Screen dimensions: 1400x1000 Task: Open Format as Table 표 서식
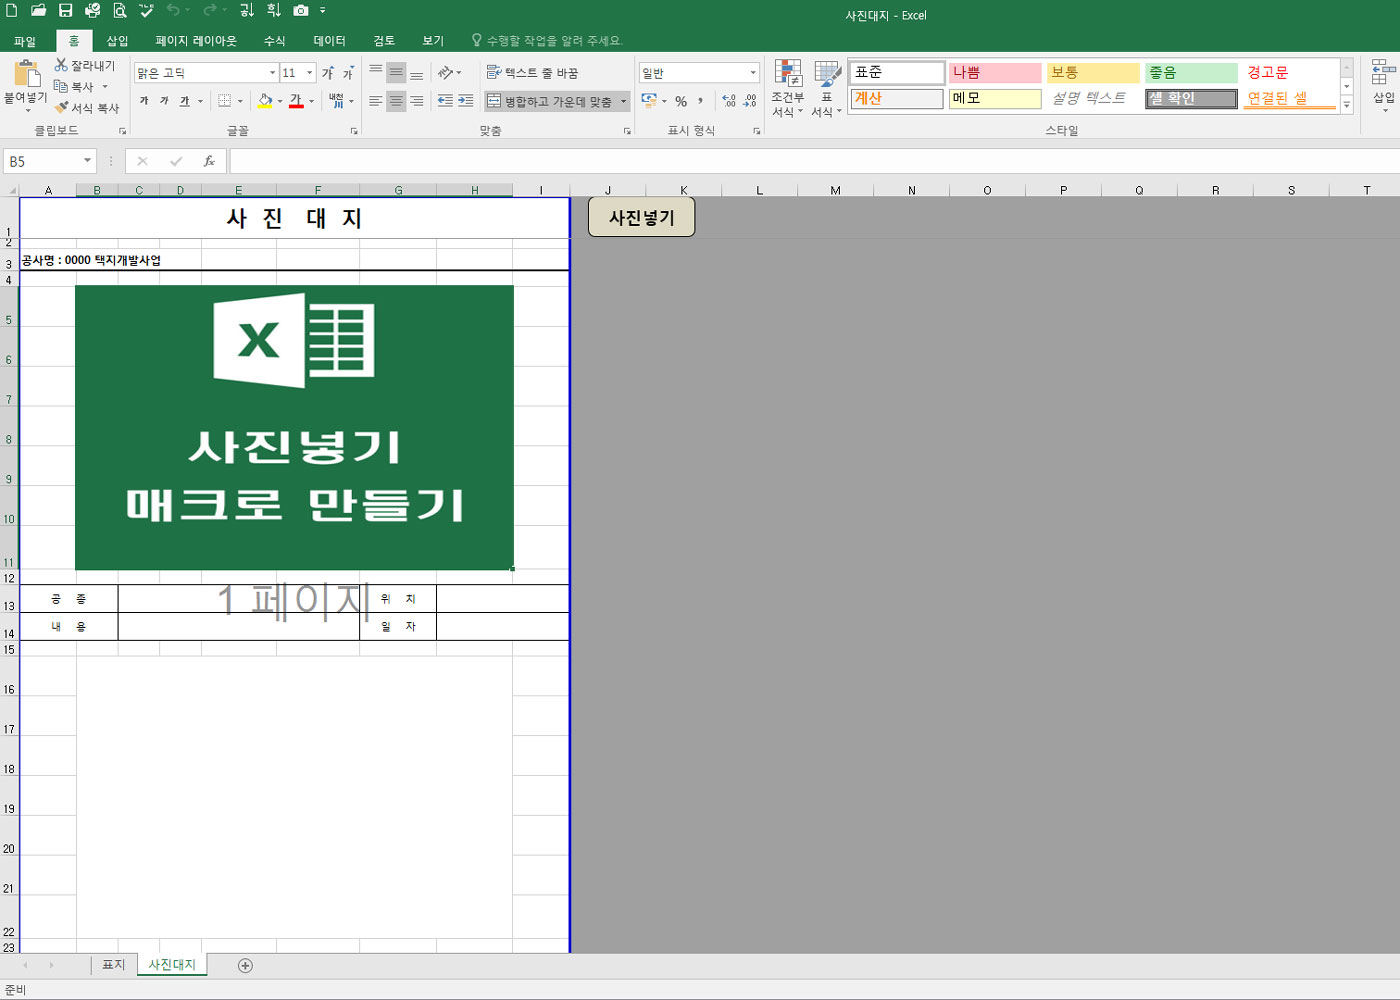click(x=827, y=88)
